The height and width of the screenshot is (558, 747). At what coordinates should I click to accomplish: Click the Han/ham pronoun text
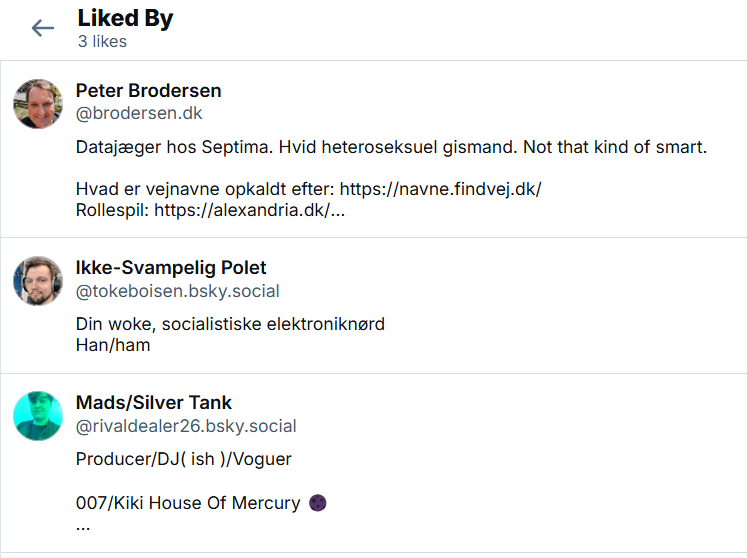[113, 345]
